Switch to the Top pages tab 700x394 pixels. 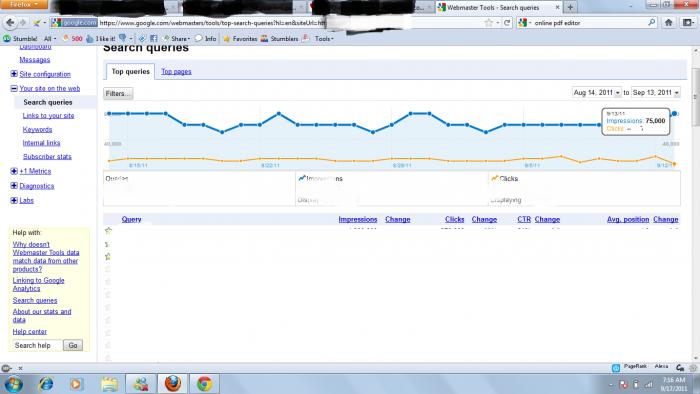[x=176, y=71]
